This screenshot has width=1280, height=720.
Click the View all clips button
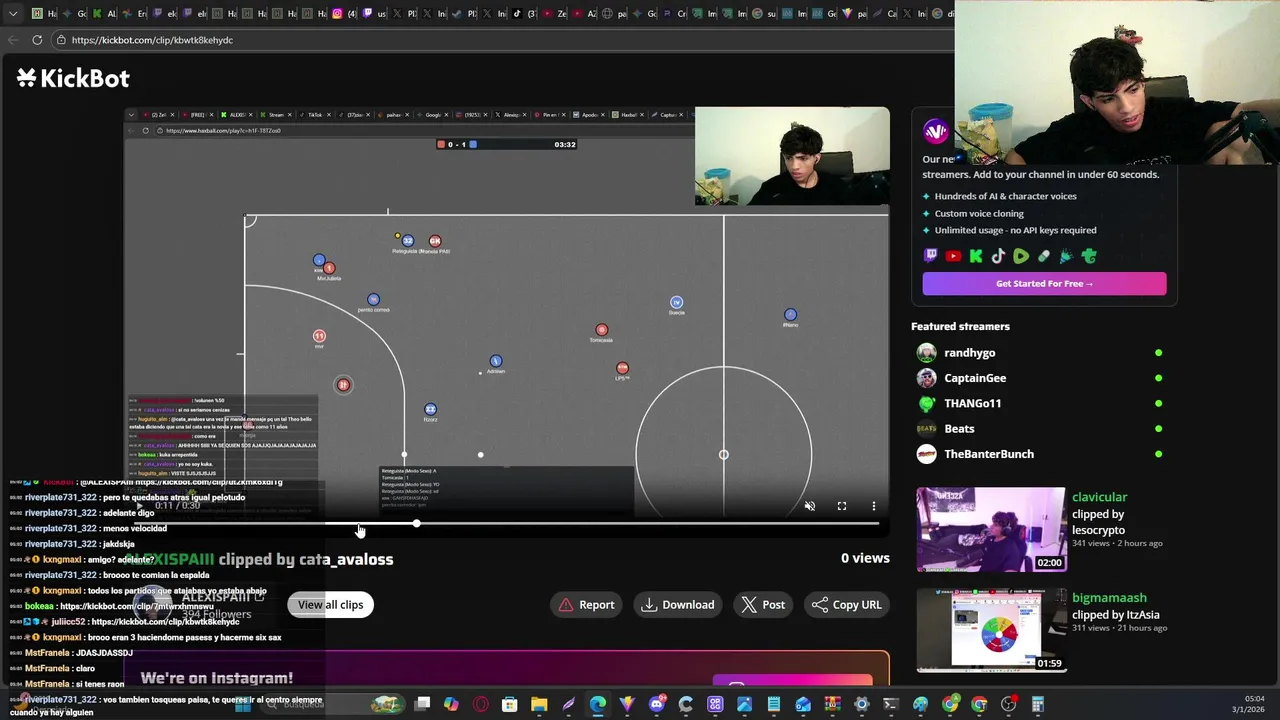pyautogui.click(x=330, y=604)
